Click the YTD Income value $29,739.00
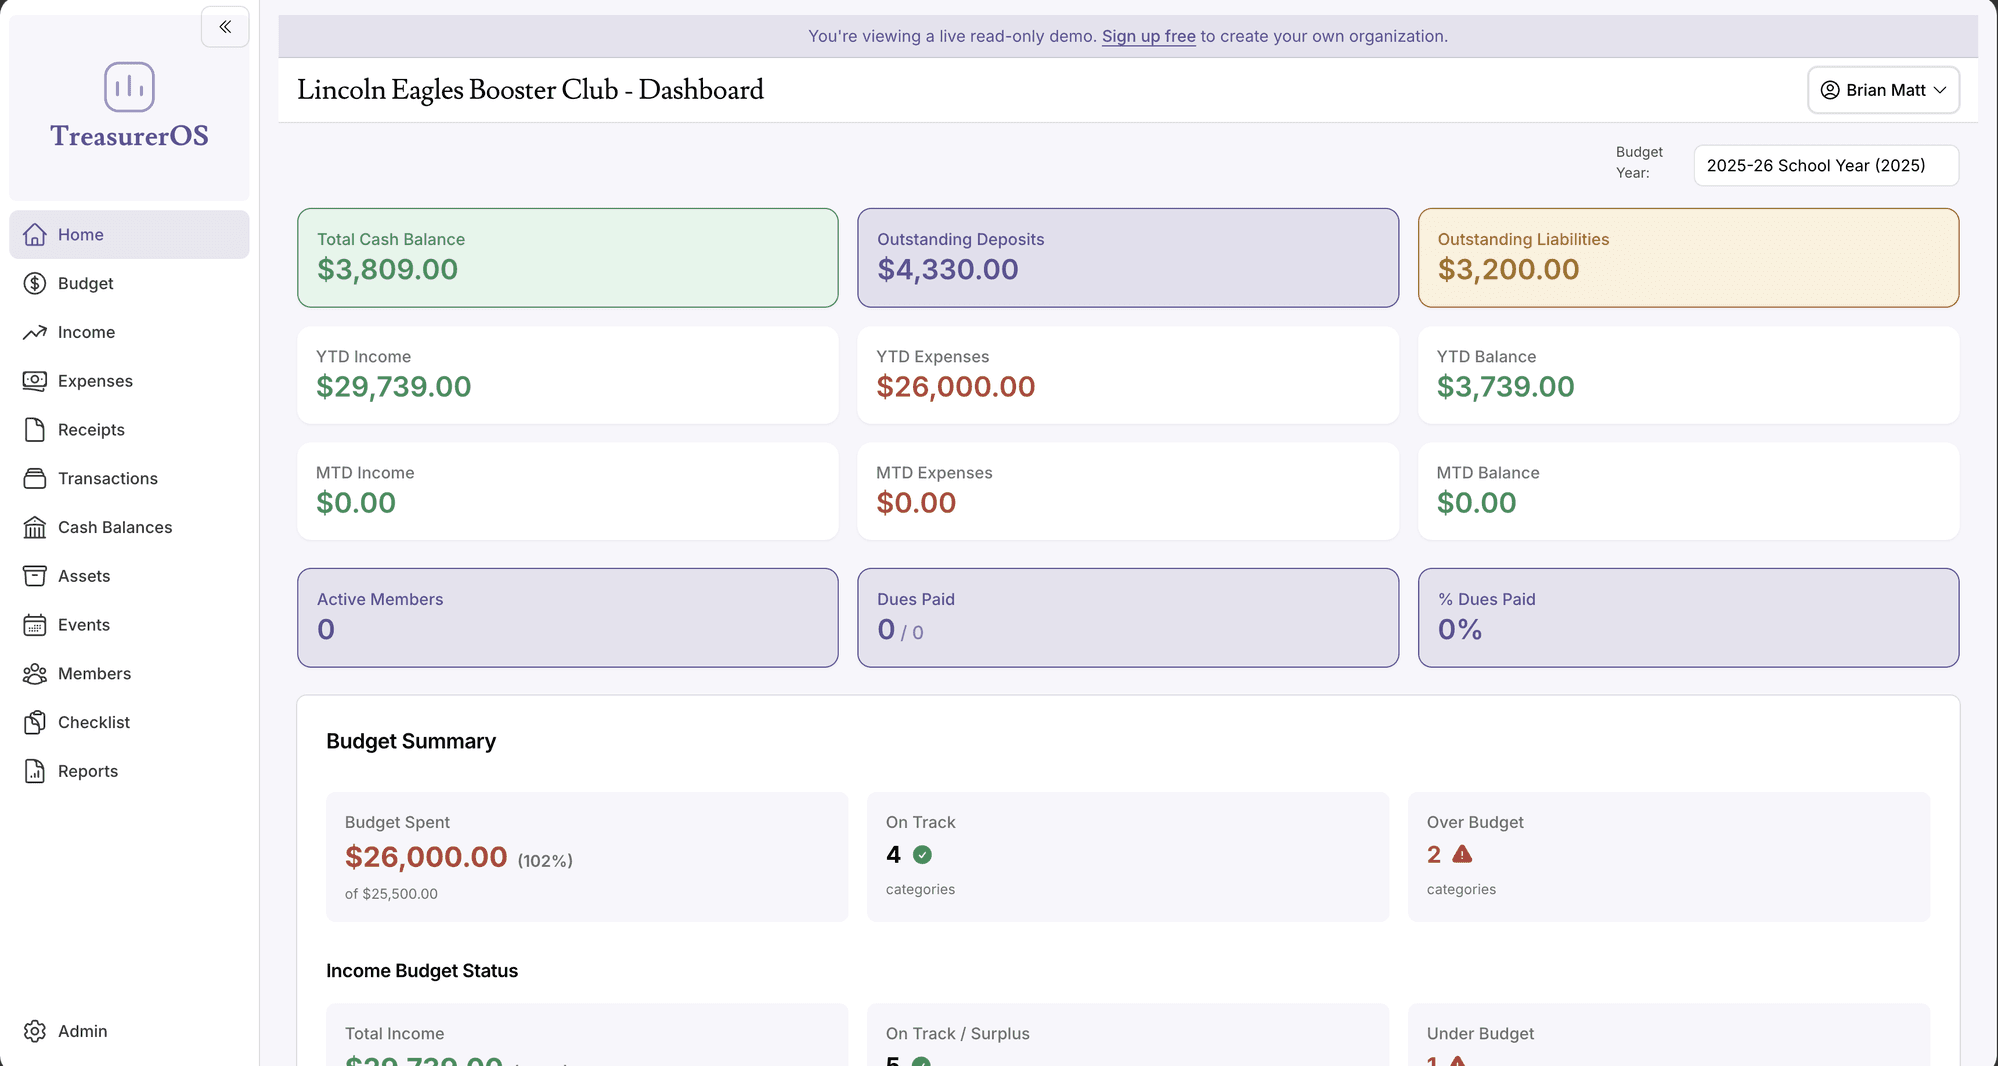Screen dimensions: 1998x1066 click(394, 387)
